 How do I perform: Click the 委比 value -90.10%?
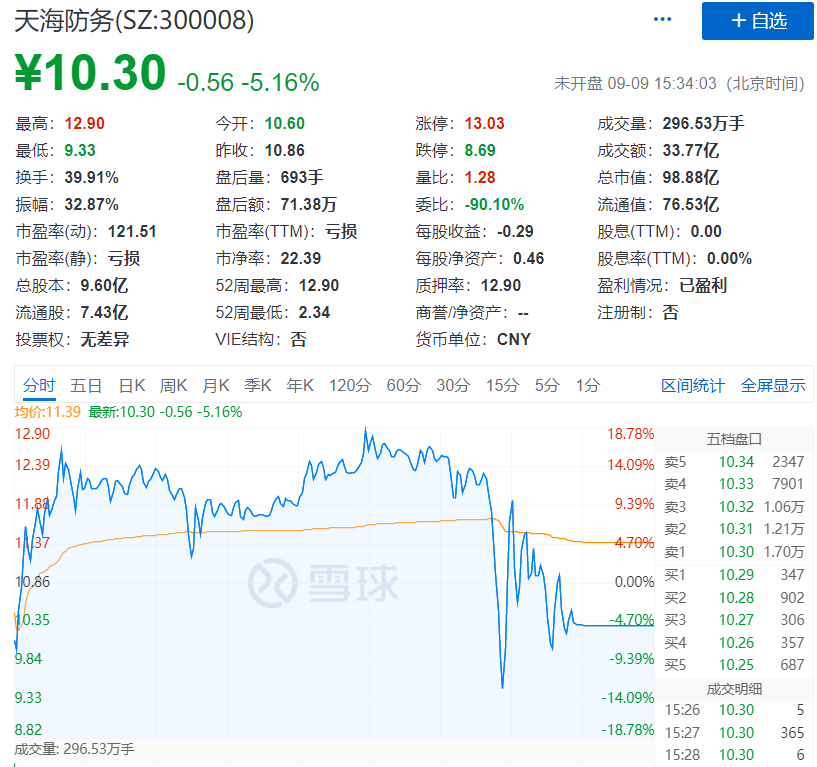[494, 205]
